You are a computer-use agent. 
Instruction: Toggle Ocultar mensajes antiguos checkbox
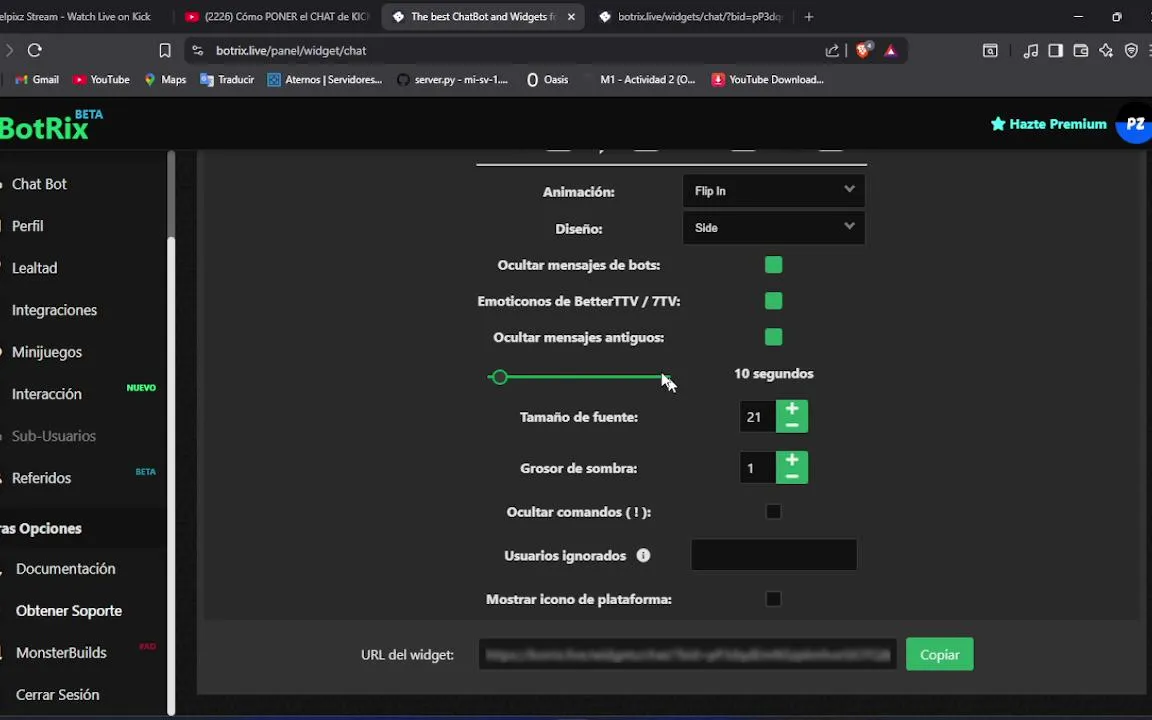[773, 336]
